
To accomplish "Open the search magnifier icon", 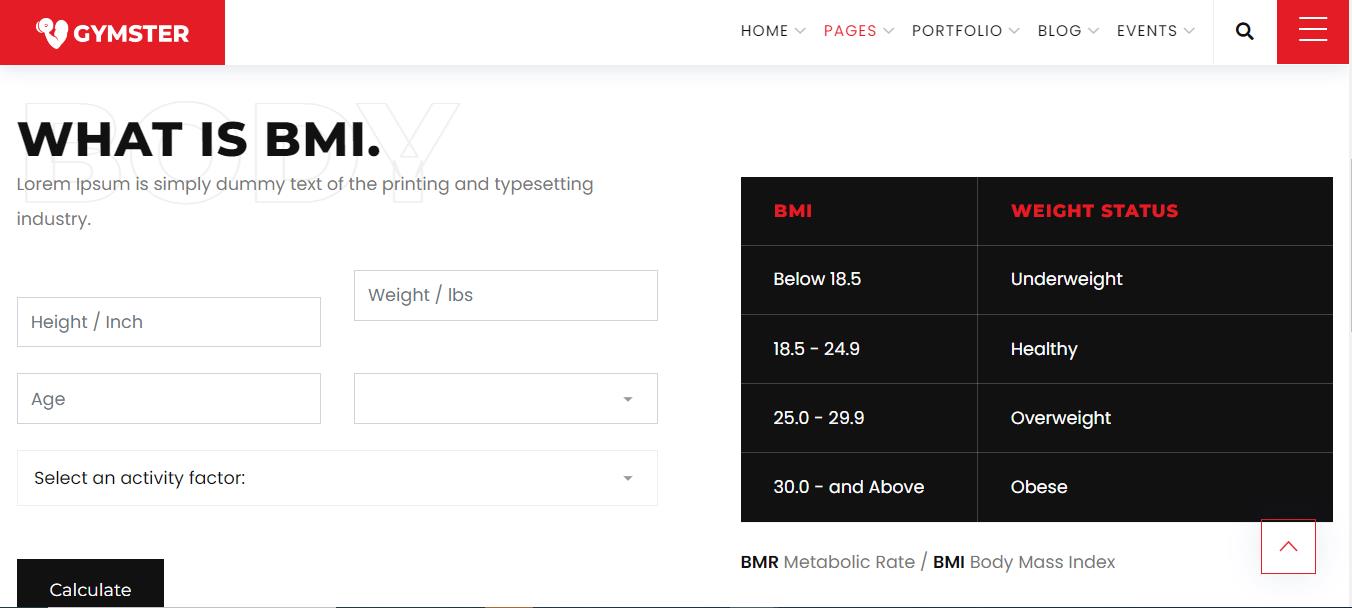I will tap(1245, 31).
